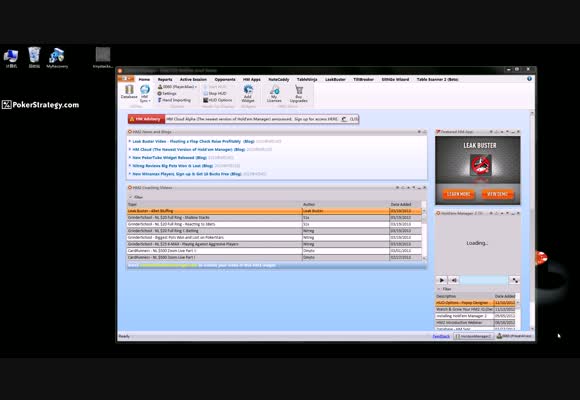Open the SitNGo Wizard tab
Viewport: 580px width, 400px height.
[x=395, y=80]
